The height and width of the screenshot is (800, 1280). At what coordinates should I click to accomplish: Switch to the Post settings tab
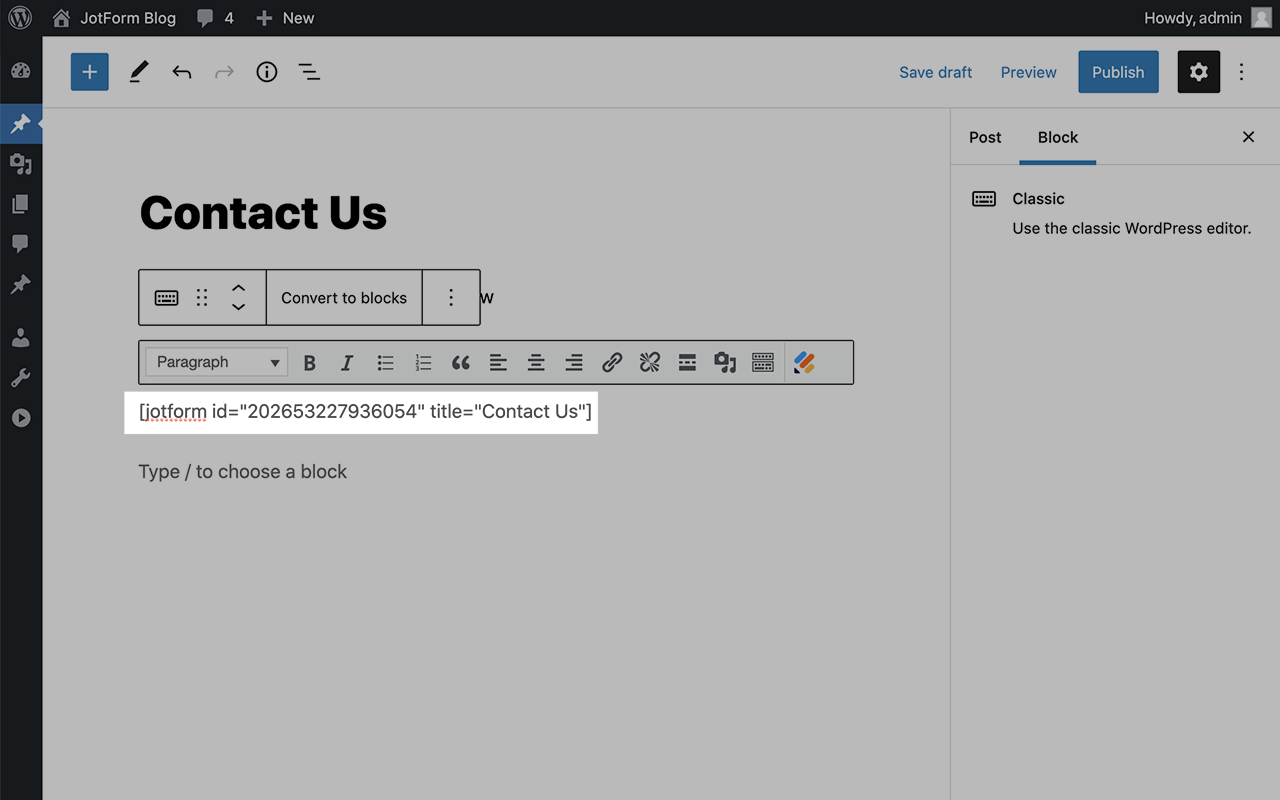point(984,137)
